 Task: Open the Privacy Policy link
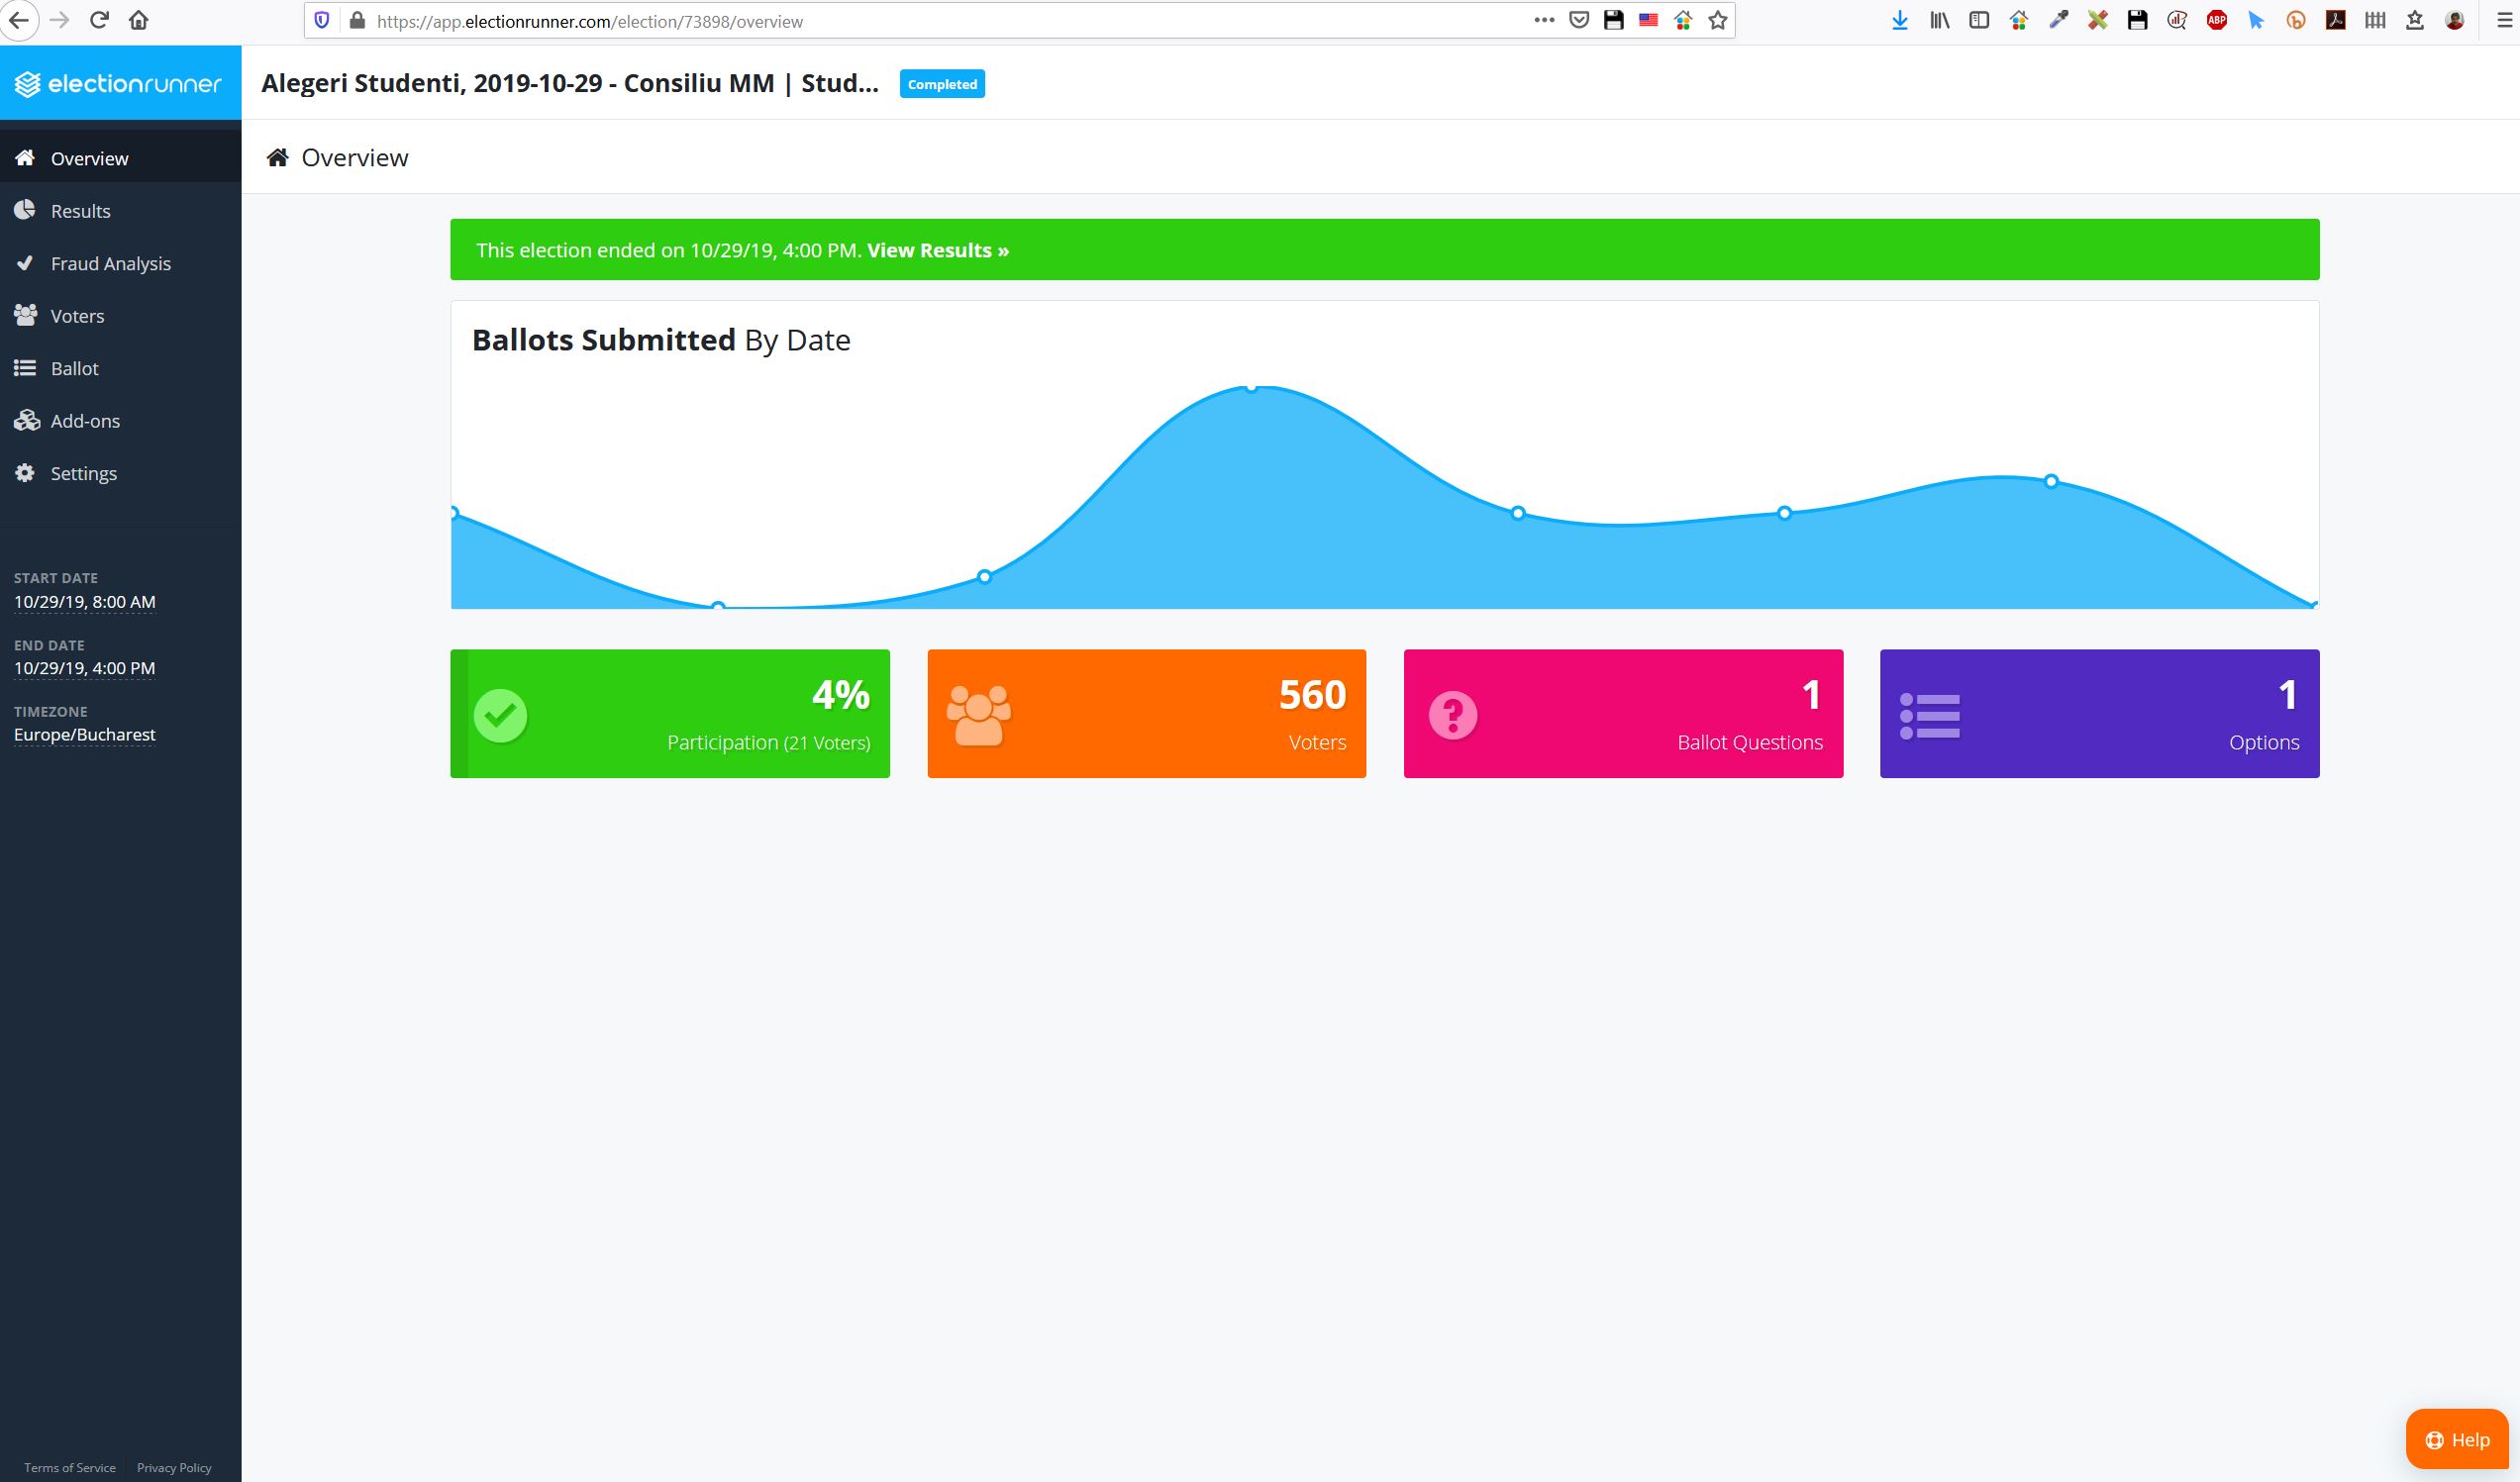pos(174,1467)
